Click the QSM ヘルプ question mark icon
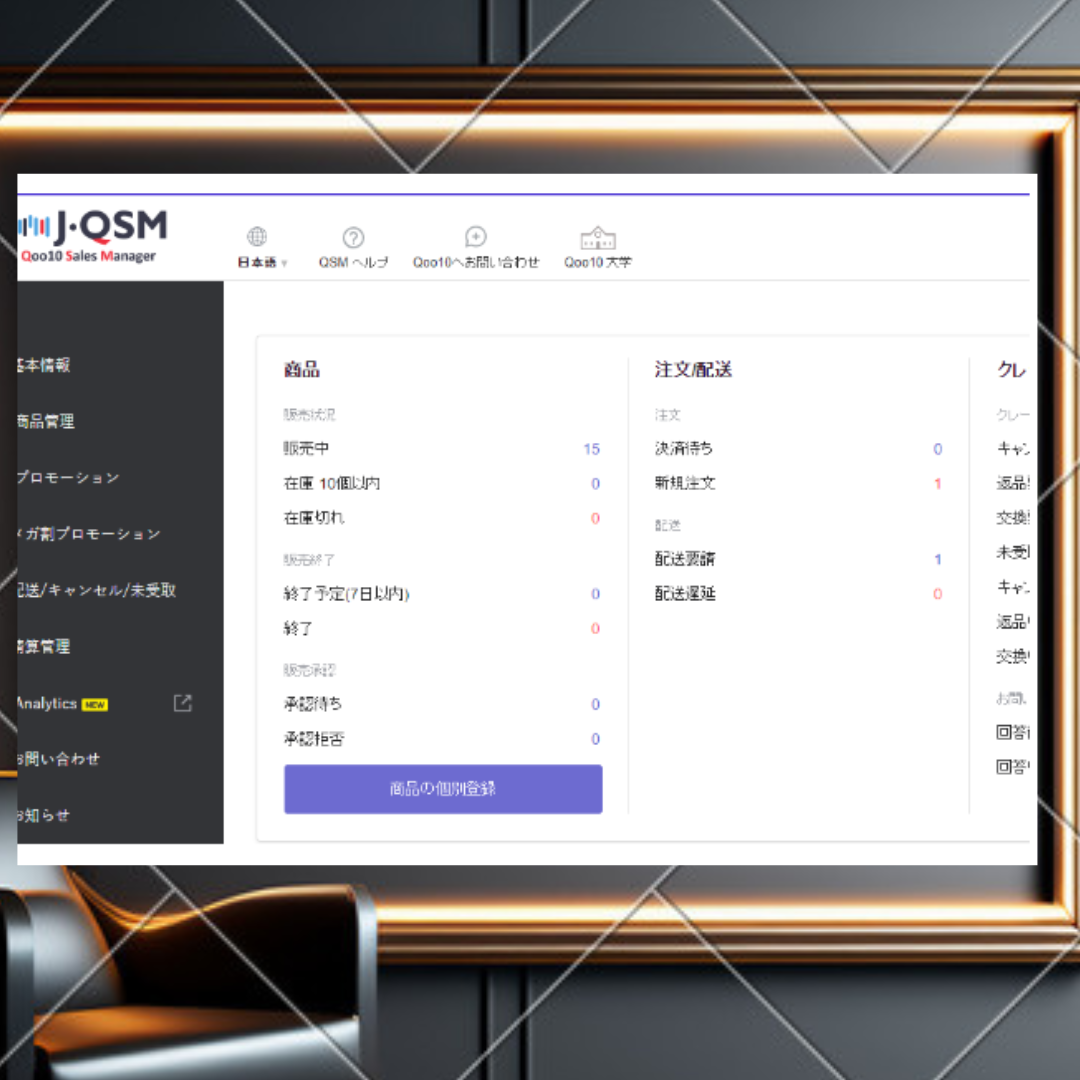 click(x=352, y=237)
